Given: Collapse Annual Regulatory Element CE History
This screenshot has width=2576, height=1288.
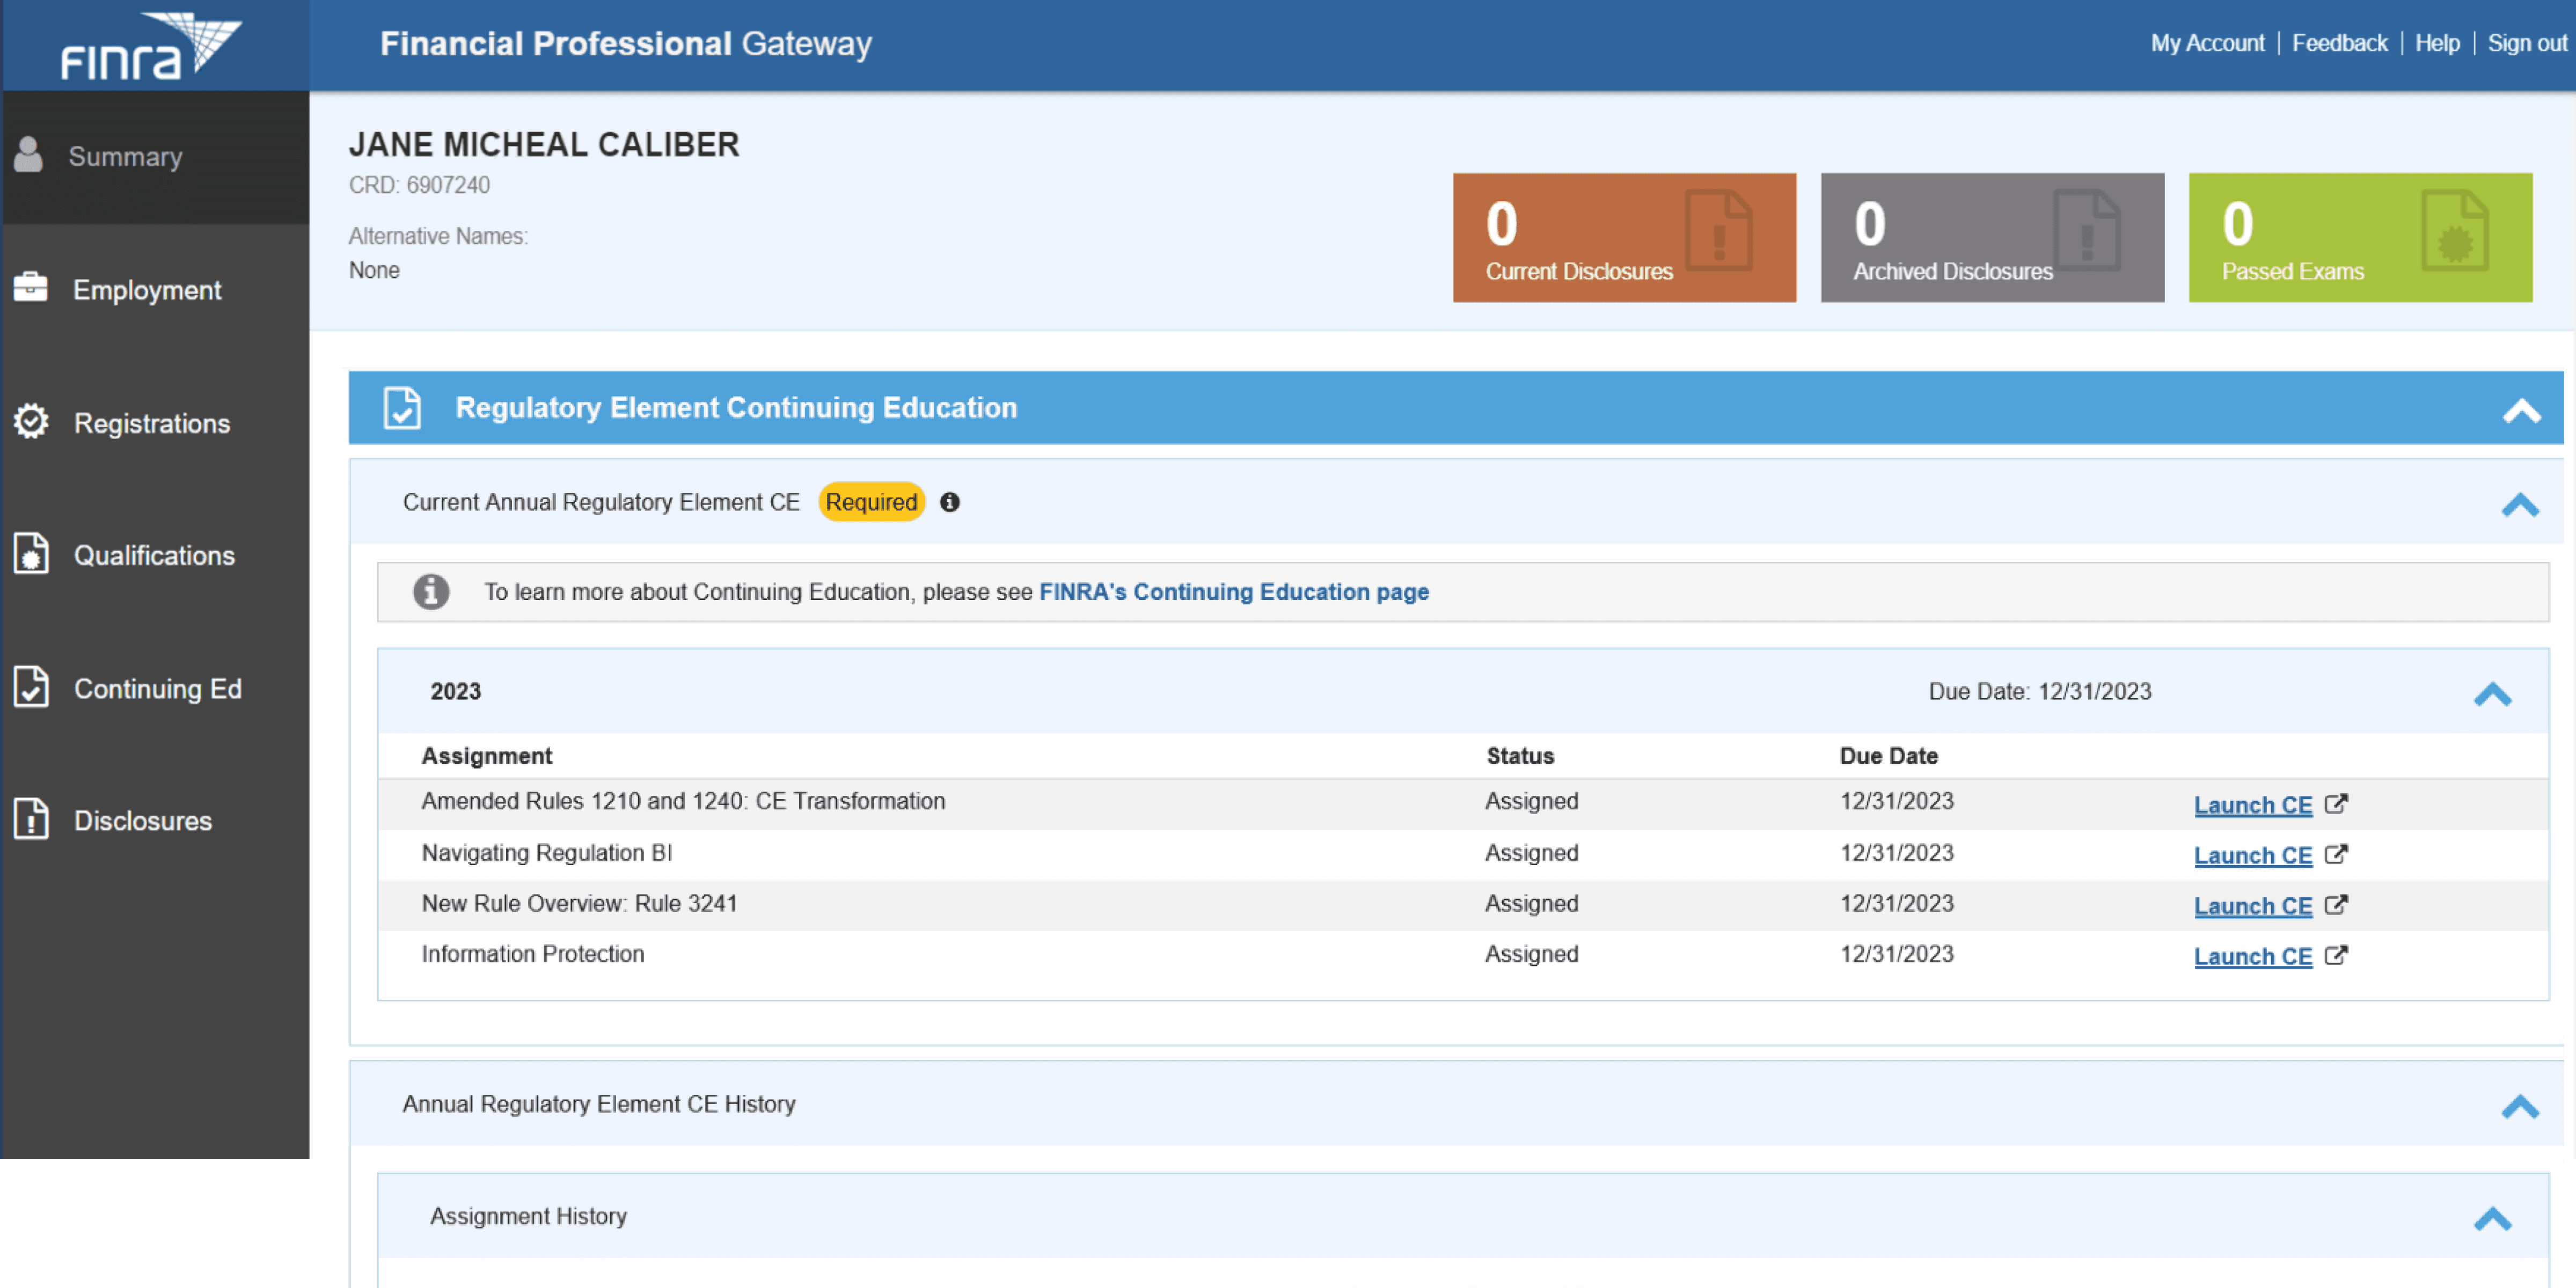Looking at the screenshot, I should pyautogui.click(x=2520, y=1106).
